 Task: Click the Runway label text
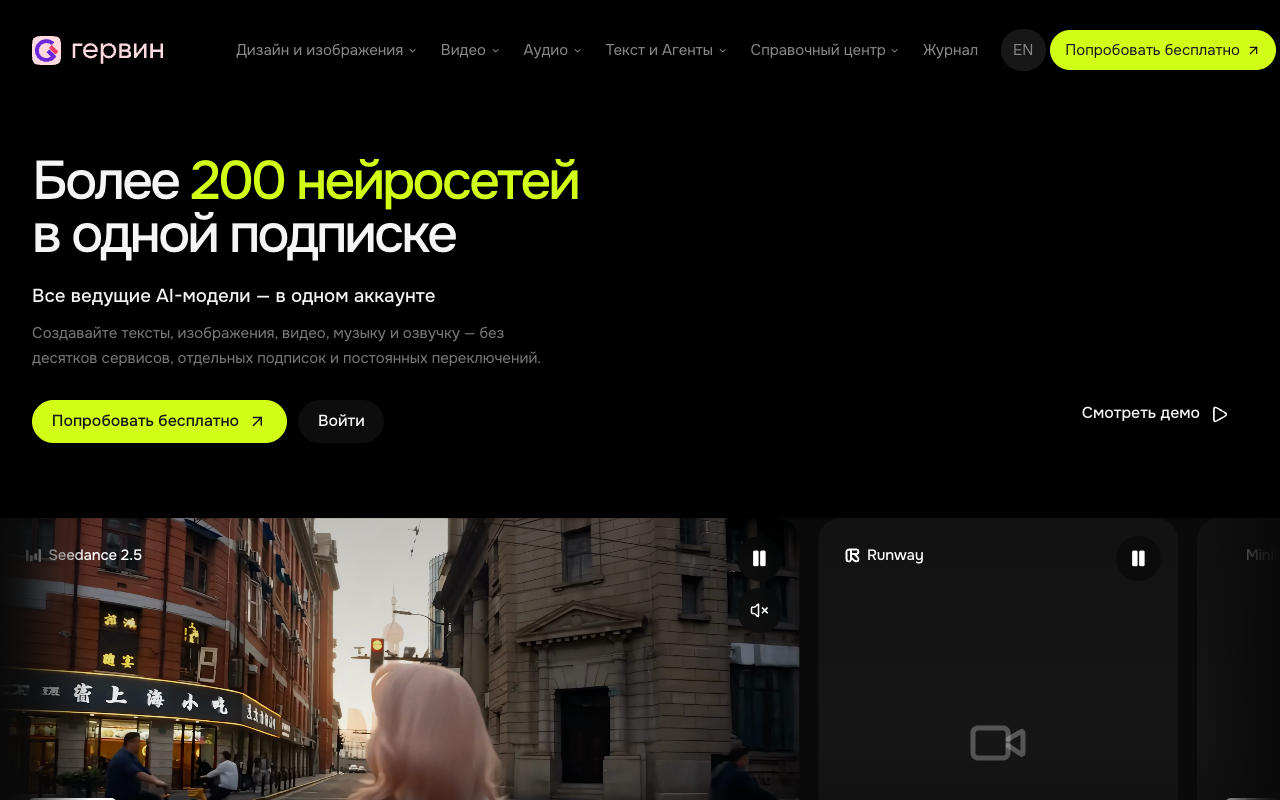pos(895,555)
